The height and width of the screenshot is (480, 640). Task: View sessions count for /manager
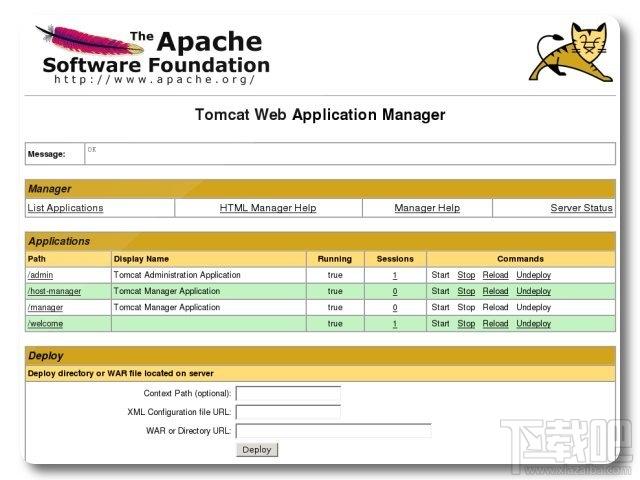(395, 308)
